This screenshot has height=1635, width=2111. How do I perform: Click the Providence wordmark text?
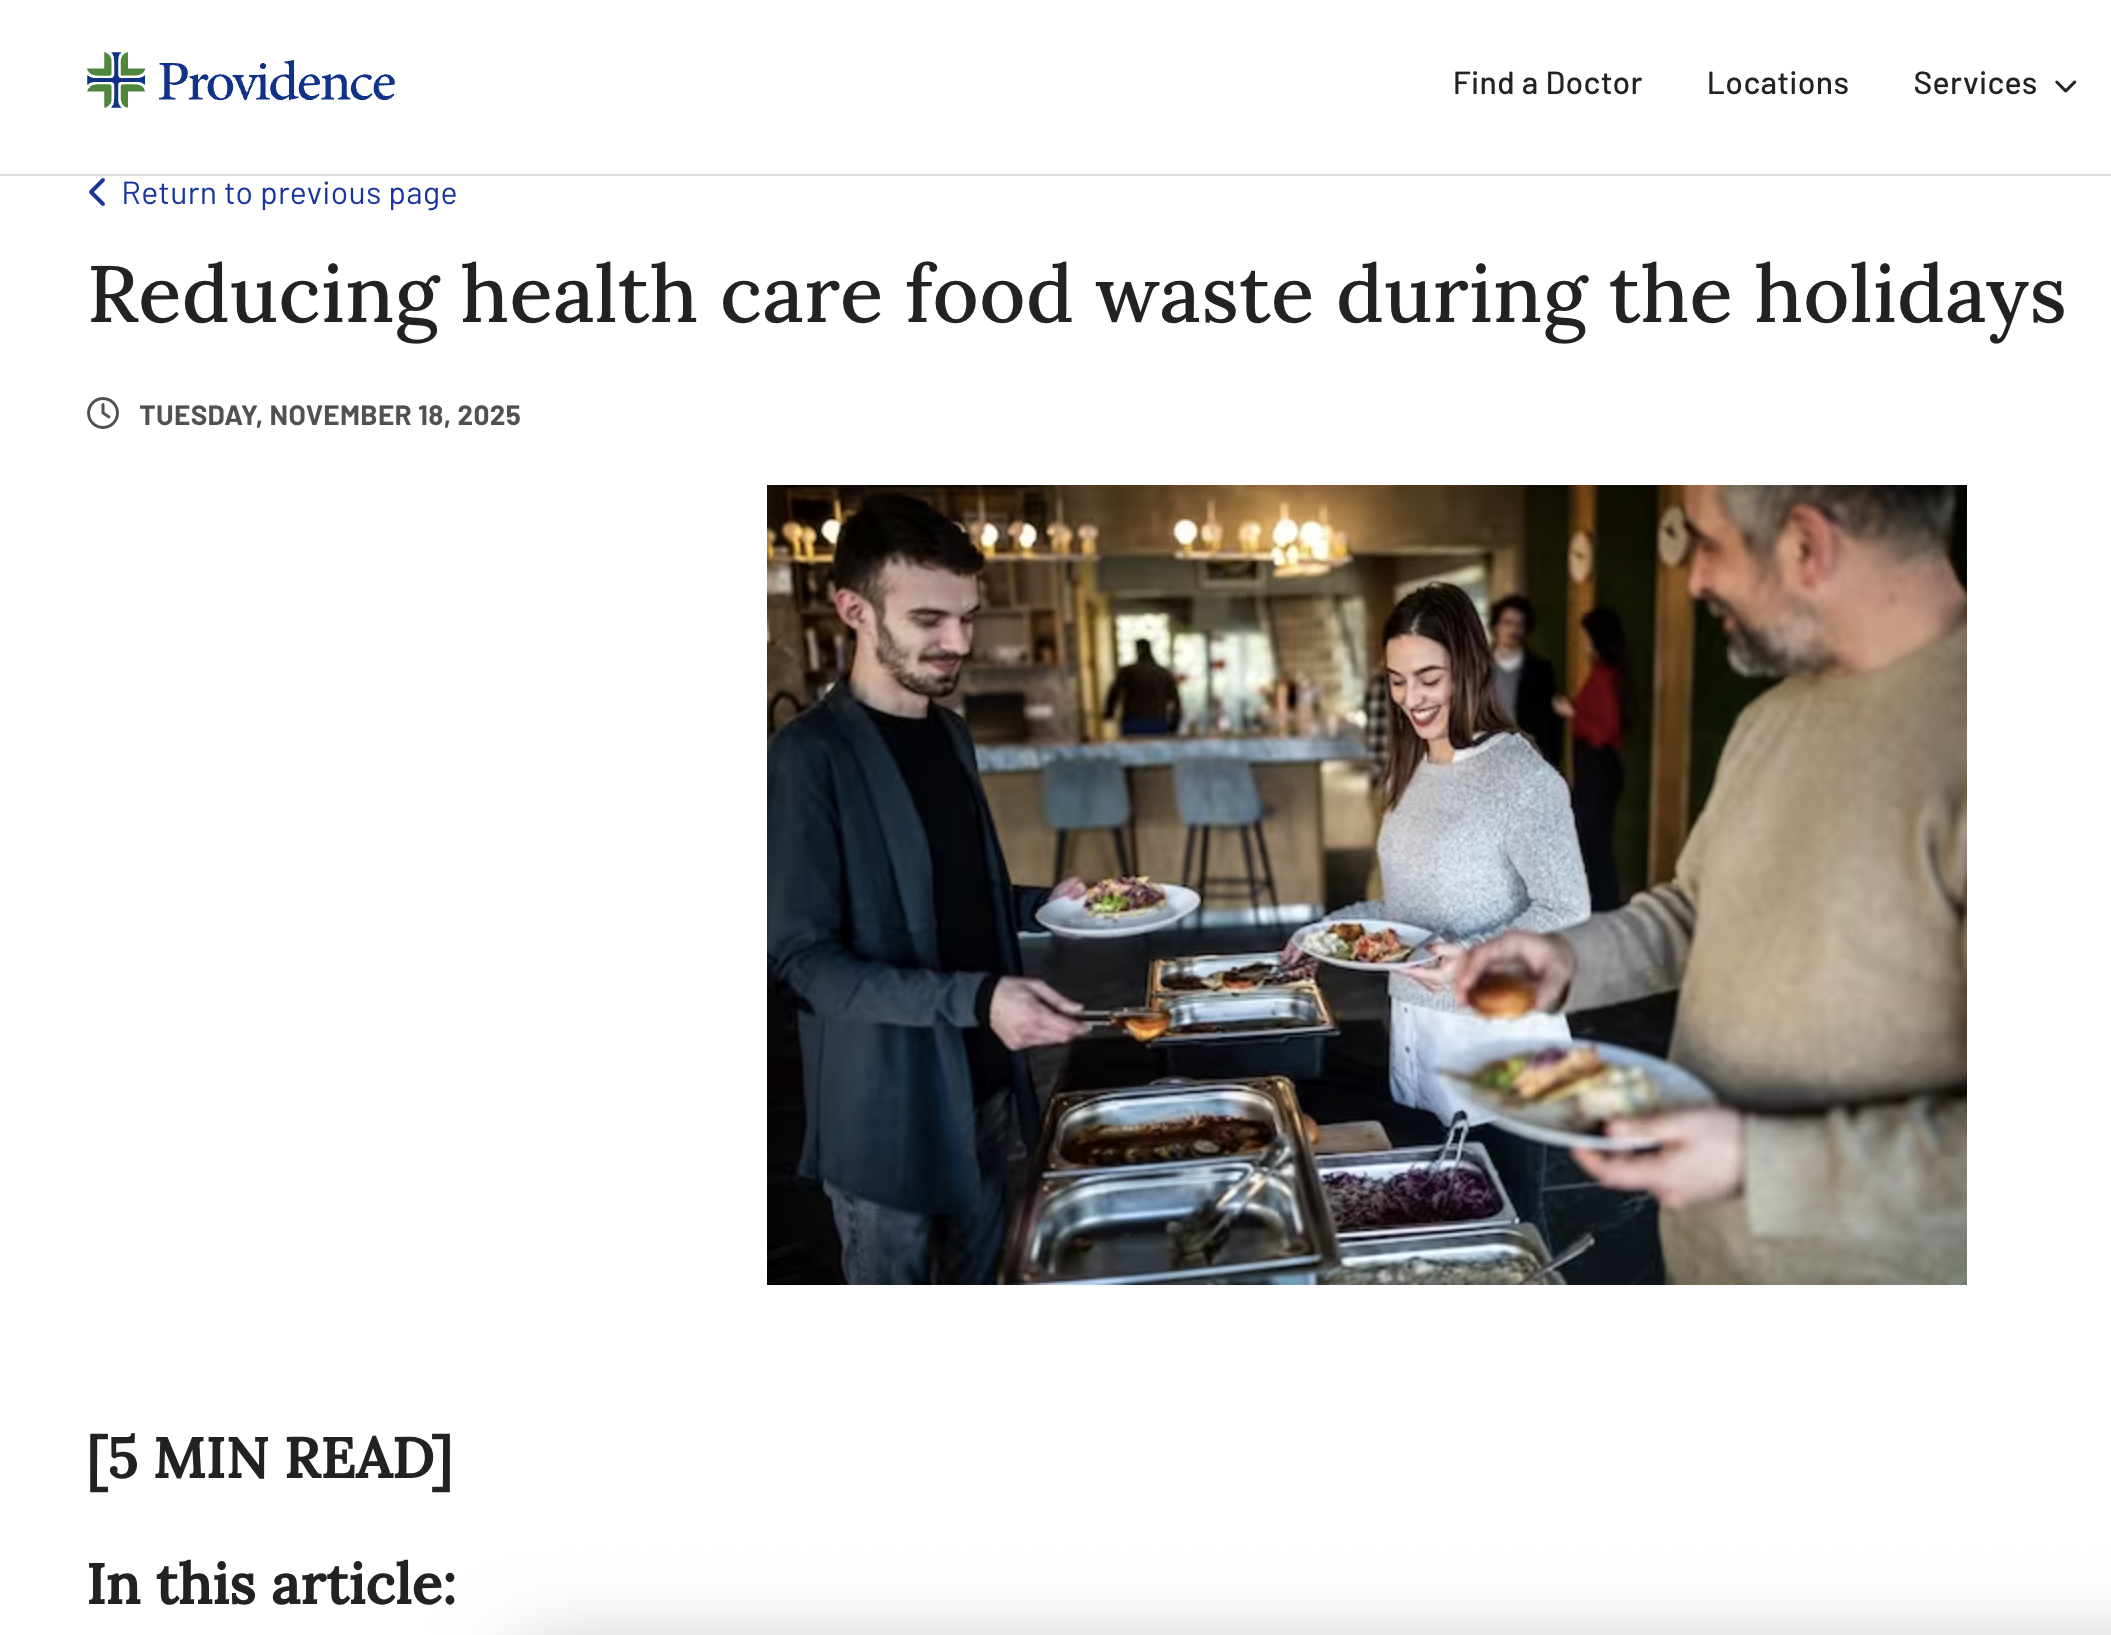click(x=277, y=82)
